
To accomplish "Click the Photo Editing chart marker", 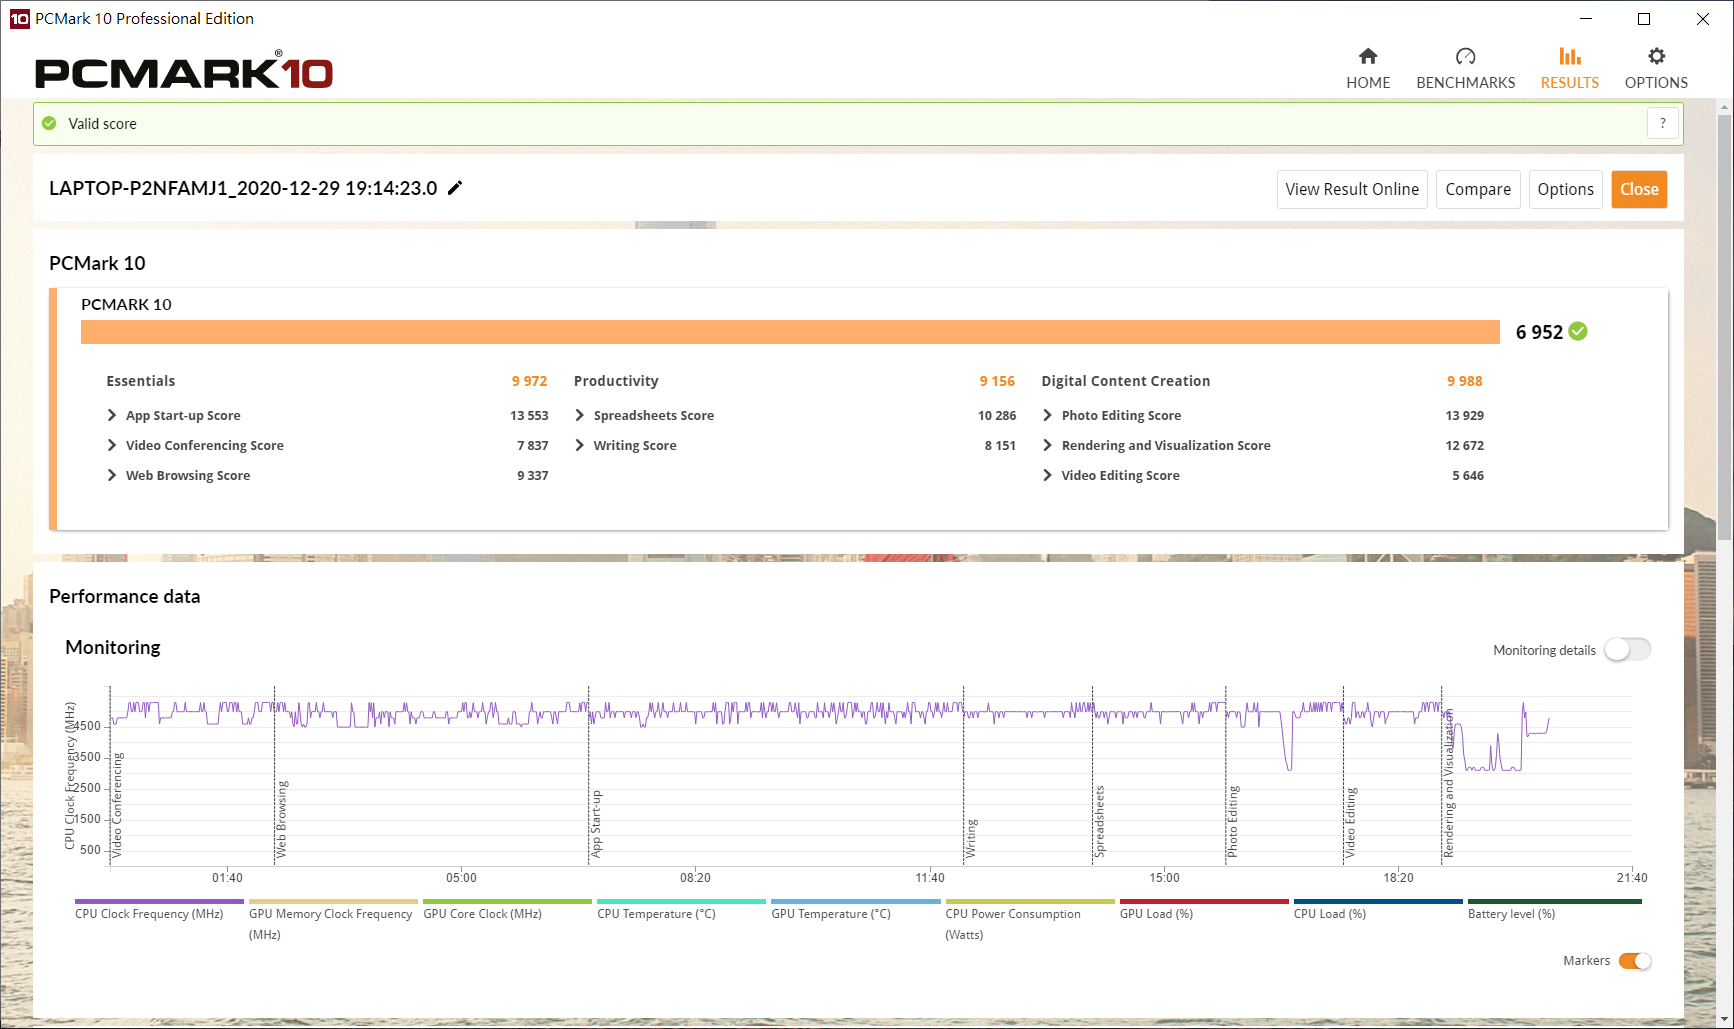I will pyautogui.click(x=1233, y=822).
